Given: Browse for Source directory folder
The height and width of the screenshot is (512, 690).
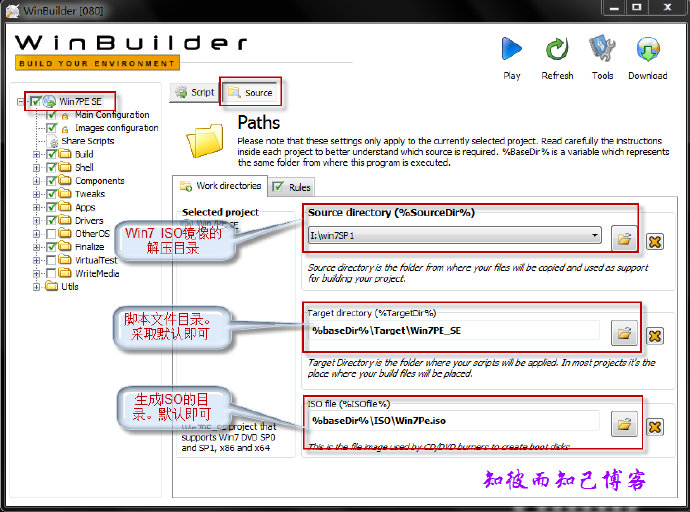Looking at the screenshot, I should [x=624, y=239].
